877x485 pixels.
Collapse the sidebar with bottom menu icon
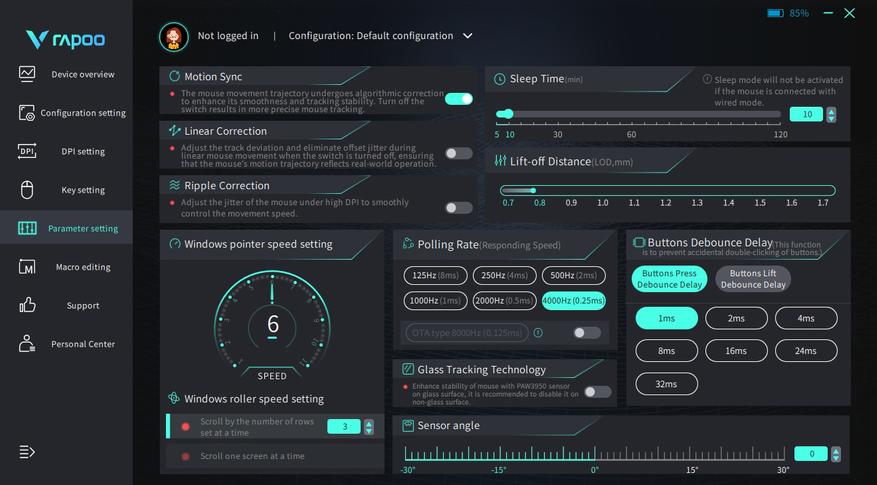(27, 451)
